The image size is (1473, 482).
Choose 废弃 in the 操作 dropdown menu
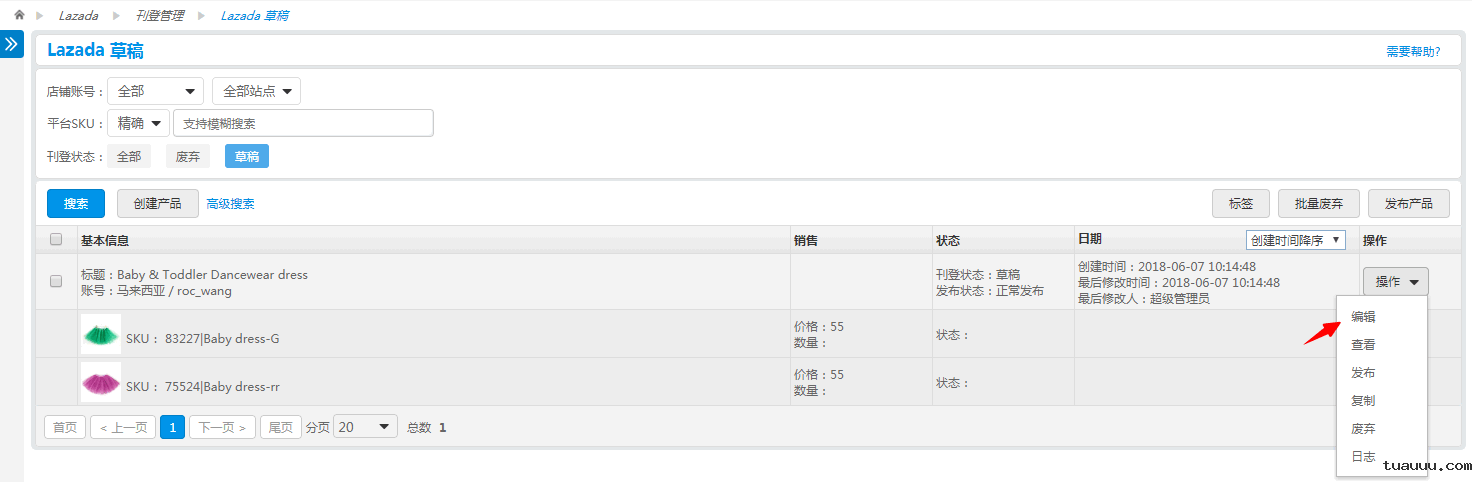tap(1363, 429)
